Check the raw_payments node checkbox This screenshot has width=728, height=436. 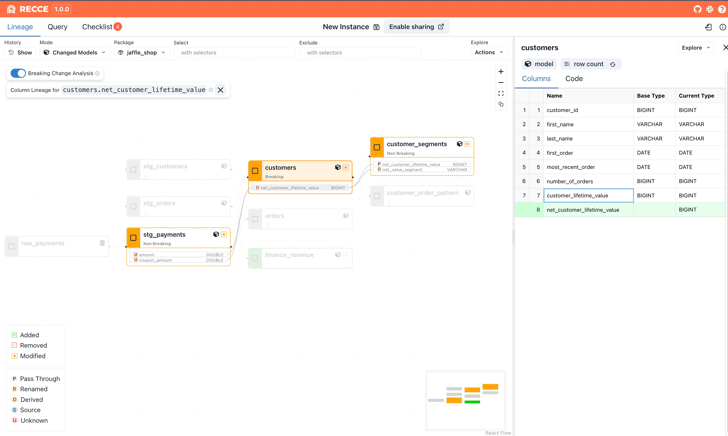[12, 247]
